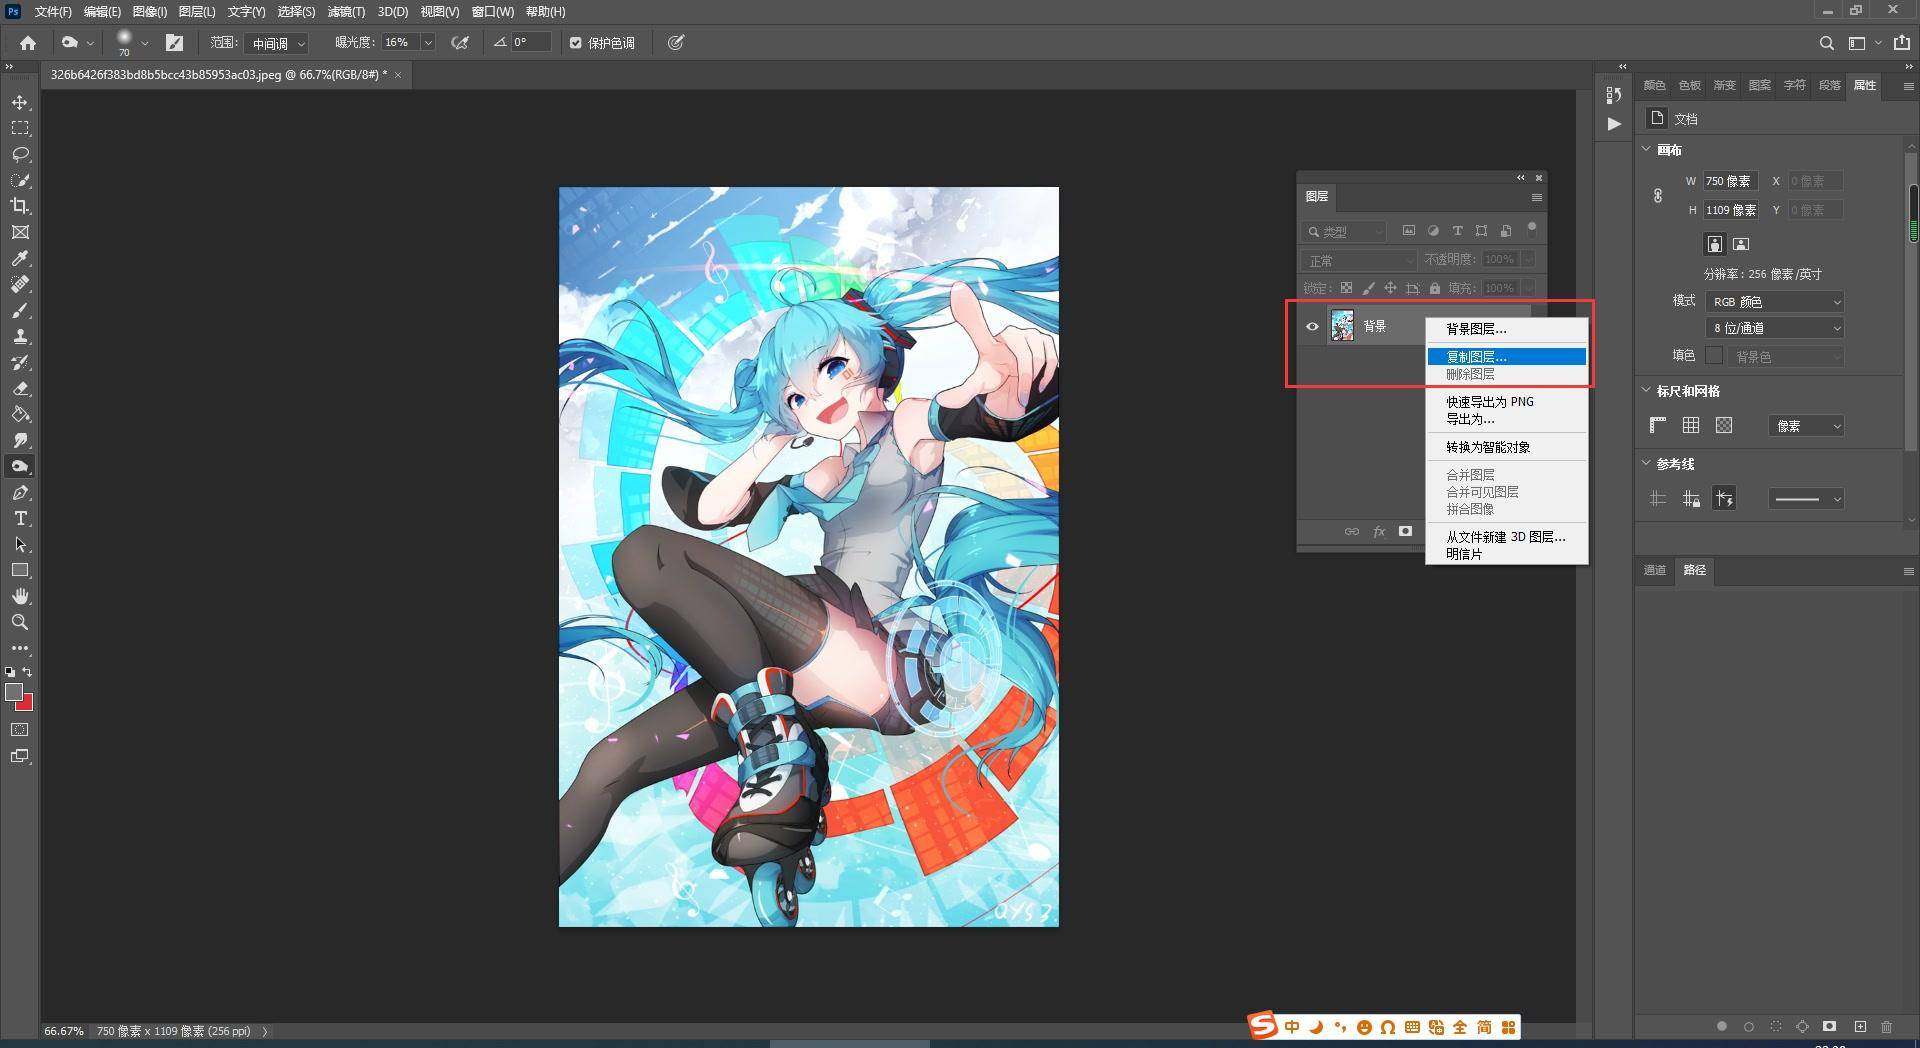Hide the 背景 layer visibility eye

click(x=1312, y=326)
